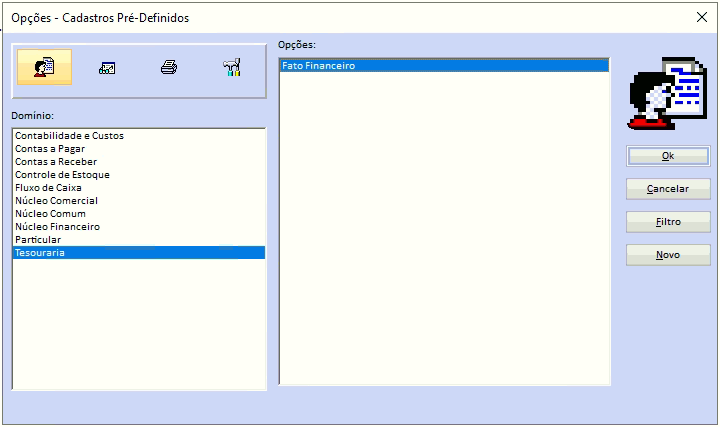Open the chart reports icon tab

coord(107,68)
